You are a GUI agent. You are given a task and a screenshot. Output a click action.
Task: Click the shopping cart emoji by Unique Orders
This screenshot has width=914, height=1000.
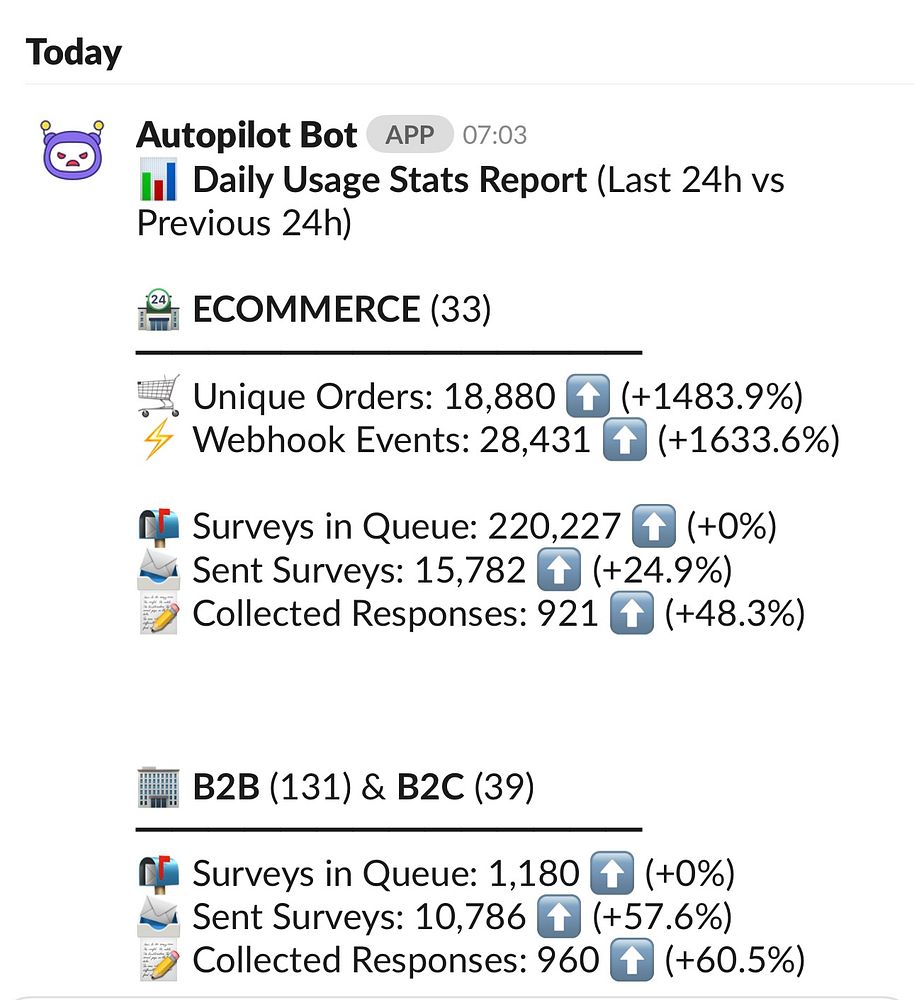(158, 396)
